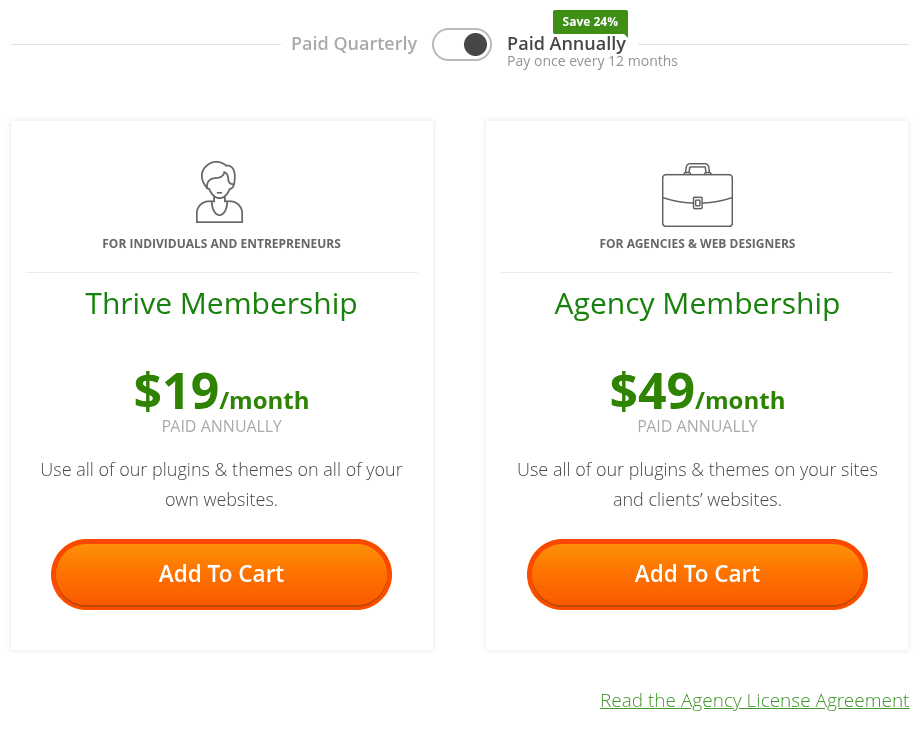Click the $19/month price
This screenshot has height=730, width=920.
point(221,392)
